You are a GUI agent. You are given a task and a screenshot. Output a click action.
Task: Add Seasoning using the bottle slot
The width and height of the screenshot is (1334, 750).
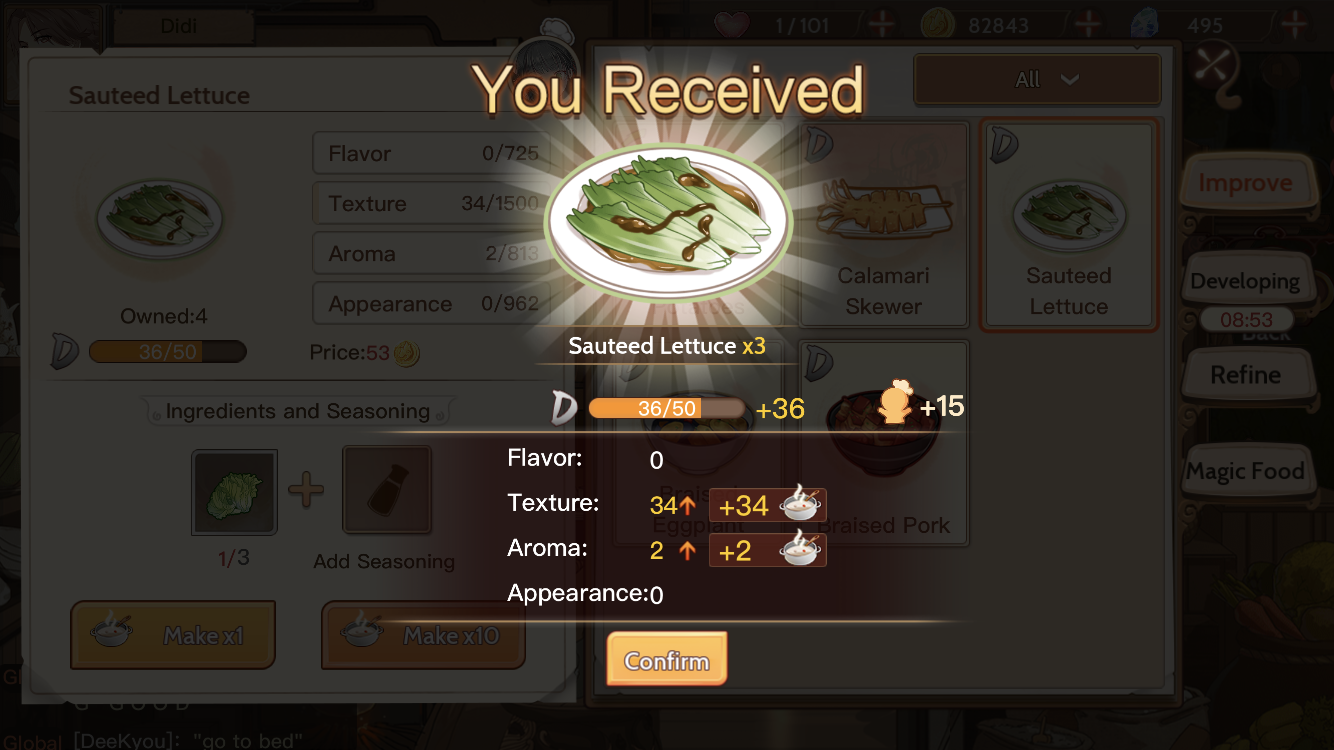(x=387, y=490)
